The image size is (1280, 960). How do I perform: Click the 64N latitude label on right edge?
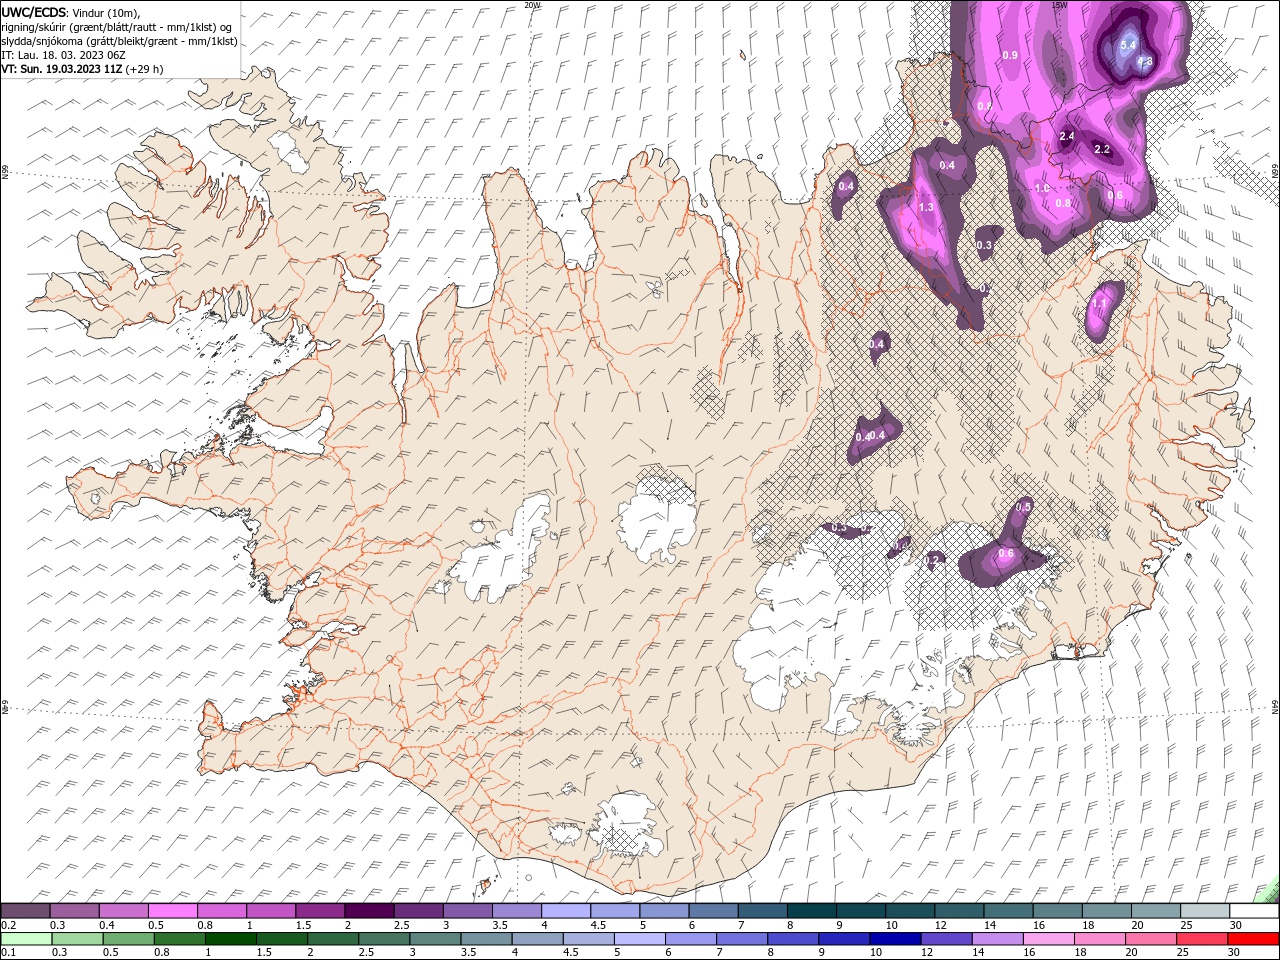[1275, 706]
